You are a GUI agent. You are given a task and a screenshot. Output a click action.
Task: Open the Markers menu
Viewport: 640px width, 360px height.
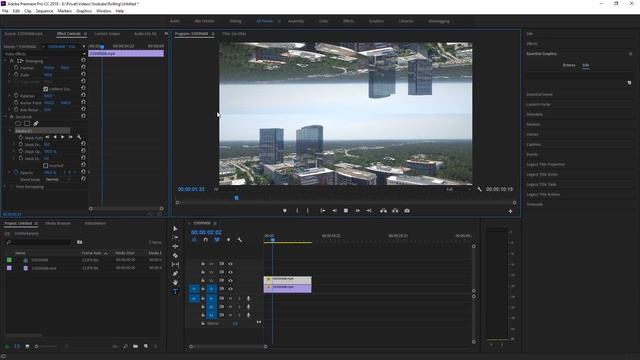(64, 11)
